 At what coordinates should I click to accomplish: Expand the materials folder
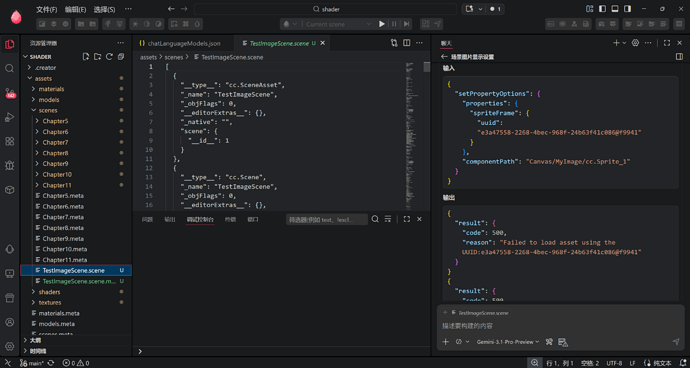click(x=33, y=89)
